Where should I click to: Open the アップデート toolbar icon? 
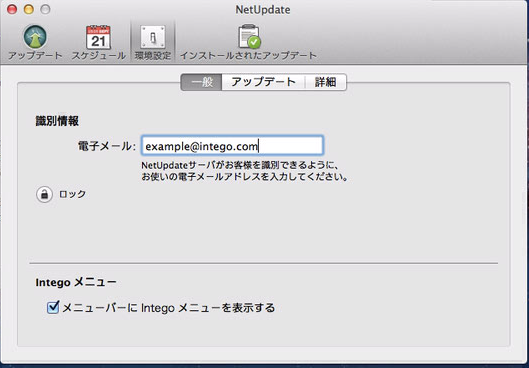pos(35,37)
